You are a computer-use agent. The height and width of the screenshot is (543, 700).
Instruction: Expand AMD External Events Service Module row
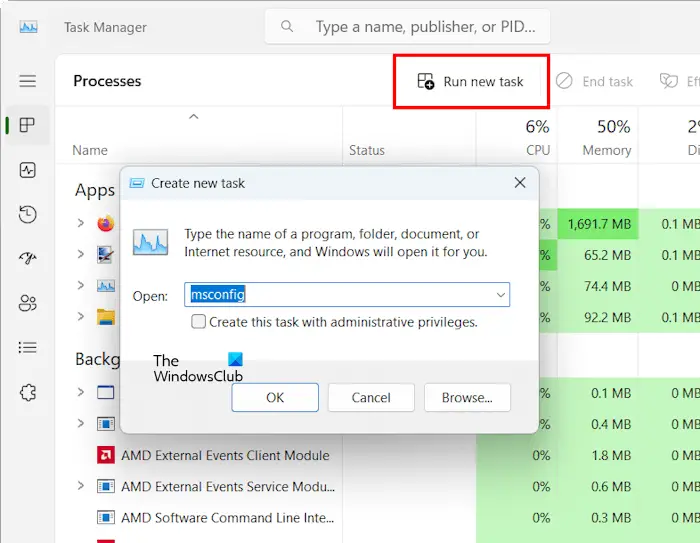80,486
